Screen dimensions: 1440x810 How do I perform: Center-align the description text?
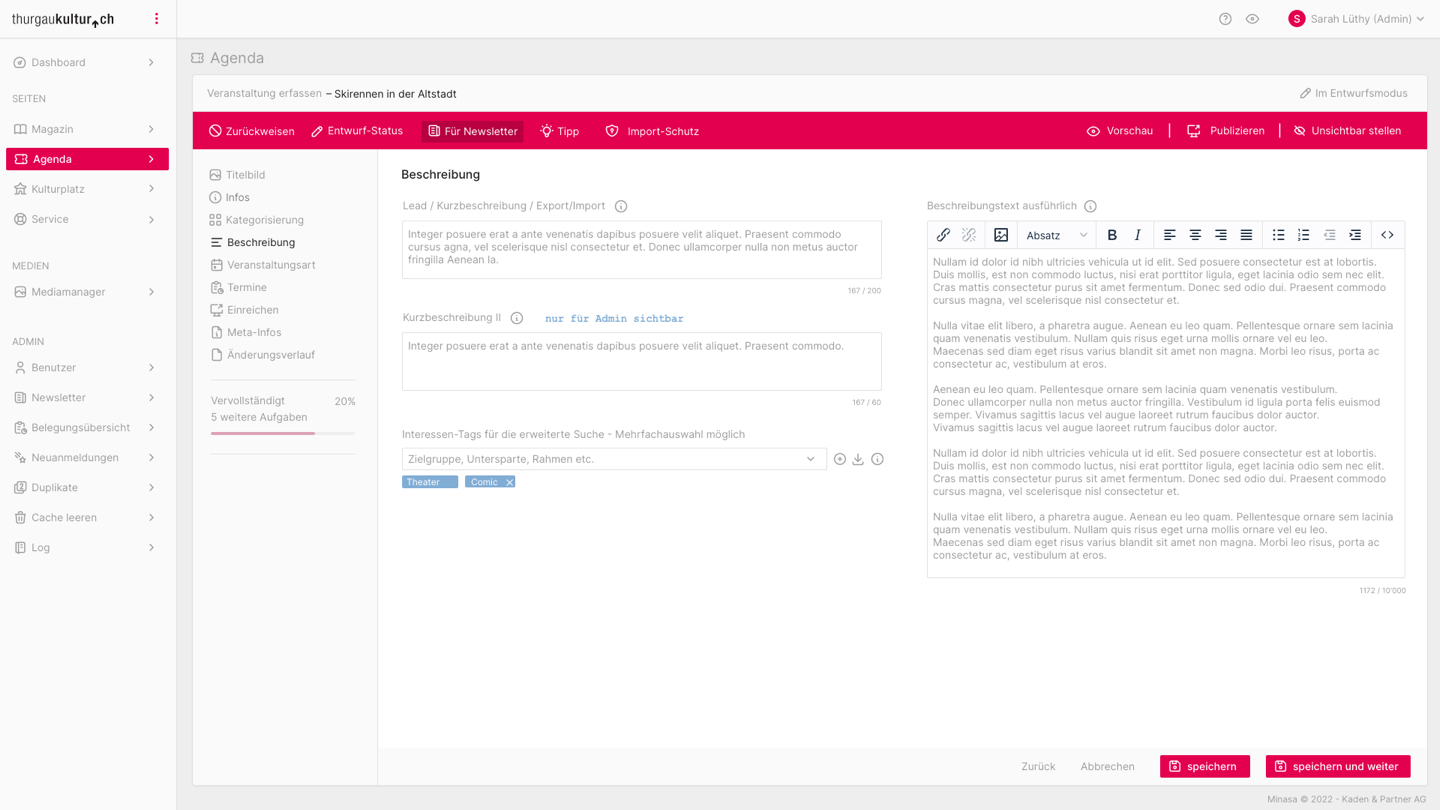click(1195, 235)
